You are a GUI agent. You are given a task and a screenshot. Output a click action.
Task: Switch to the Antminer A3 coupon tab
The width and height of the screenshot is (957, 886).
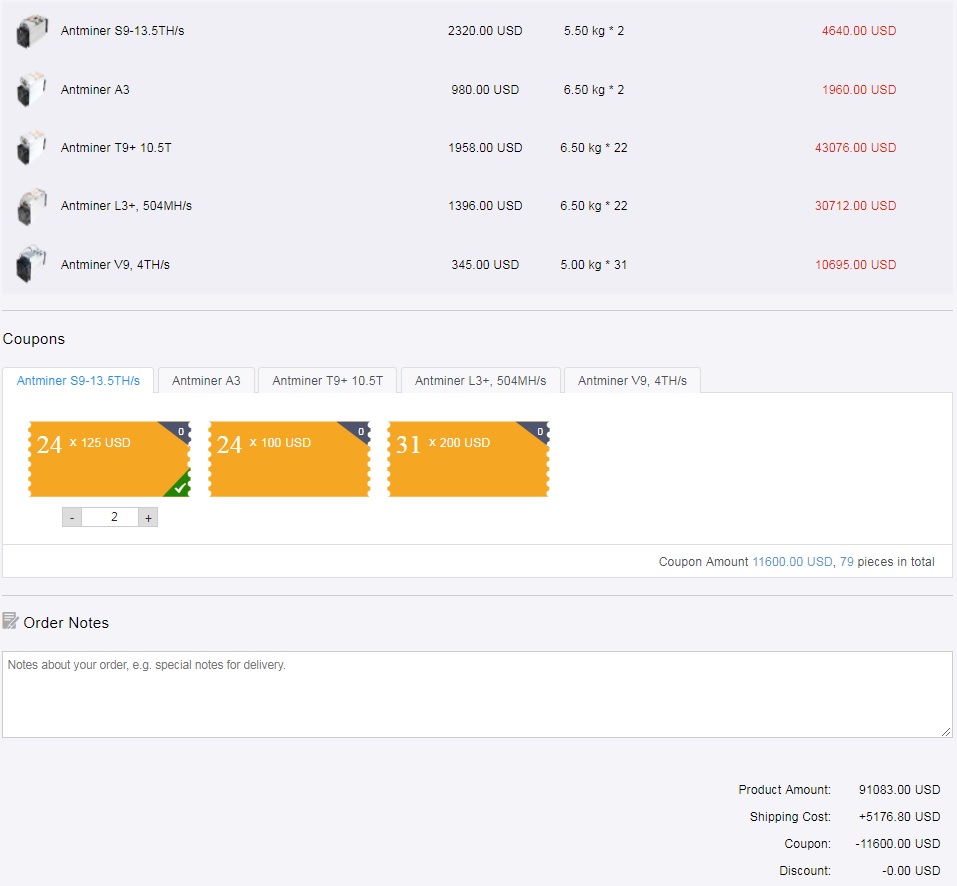[x=206, y=381]
